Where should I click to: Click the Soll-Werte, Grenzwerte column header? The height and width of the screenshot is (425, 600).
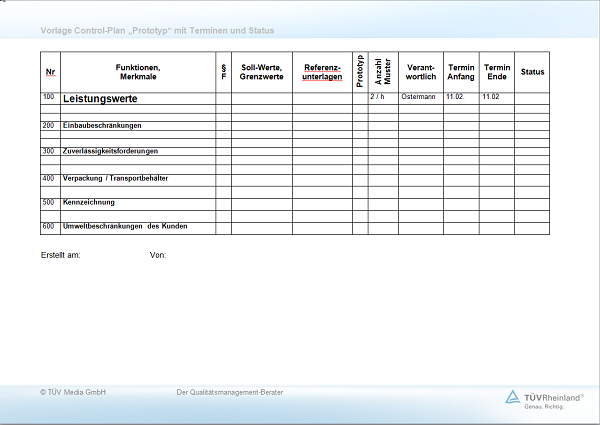coord(262,72)
